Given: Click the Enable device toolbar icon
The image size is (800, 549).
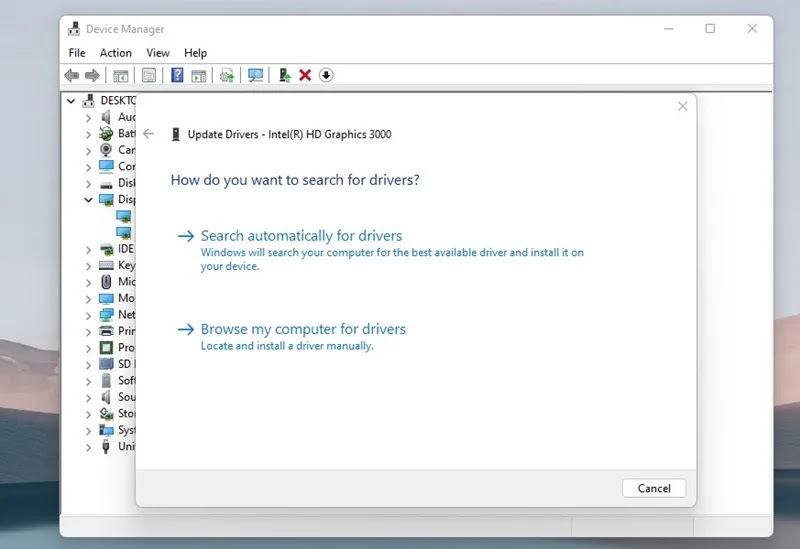Looking at the screenshot, I should 285,76.
